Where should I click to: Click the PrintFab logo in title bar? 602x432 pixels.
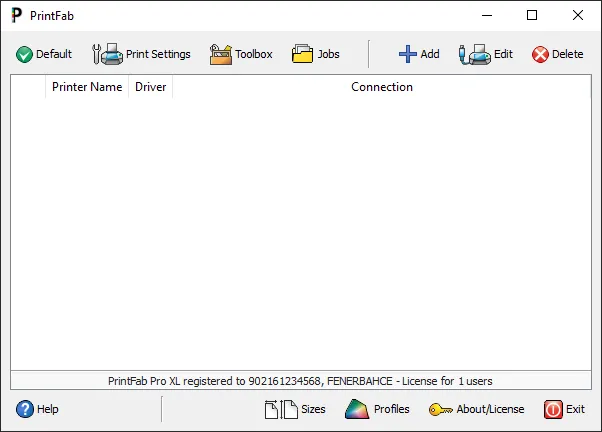tap(16, 15)
